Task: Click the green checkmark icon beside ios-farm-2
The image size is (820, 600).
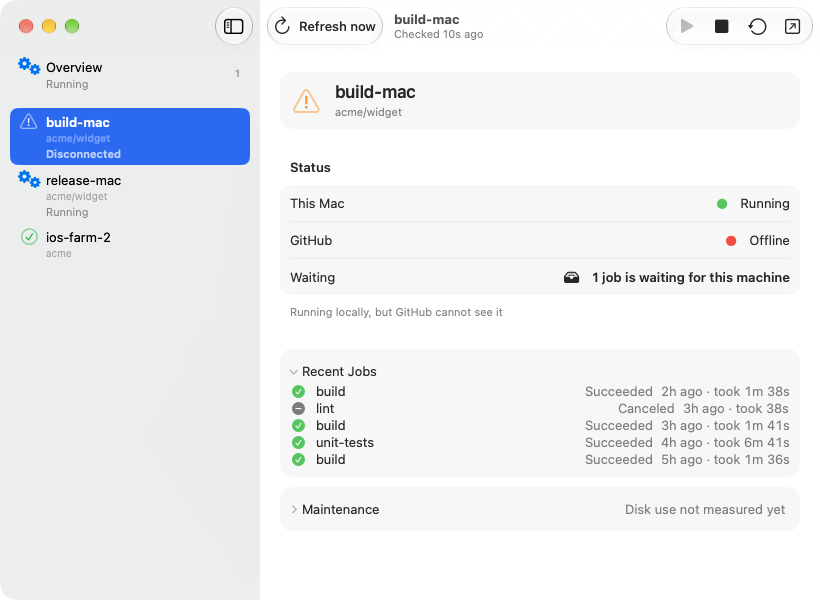Action: pyautogui.click(x=29, y=237)
